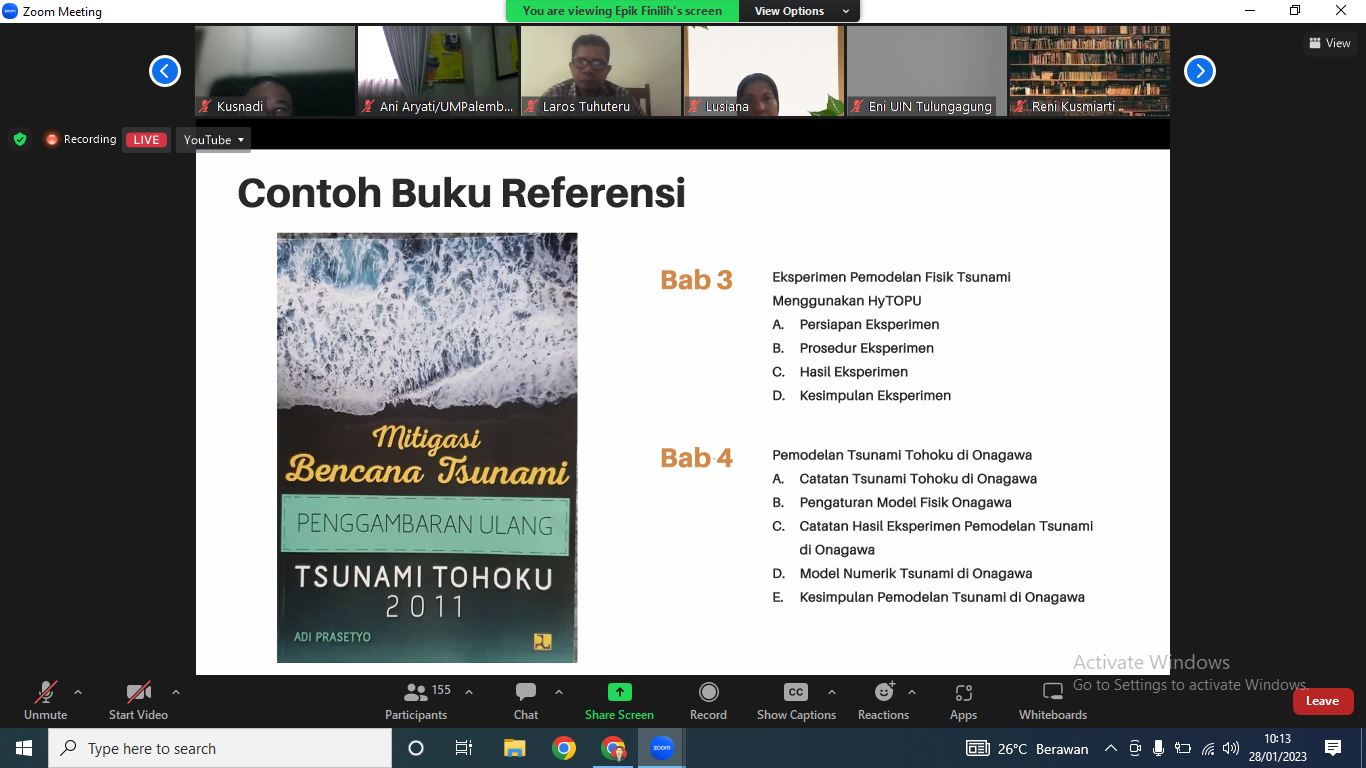Open View Options dropdown
This screenshot has width=1366, height=768.
pyautogui.click(x=800, y=11)
